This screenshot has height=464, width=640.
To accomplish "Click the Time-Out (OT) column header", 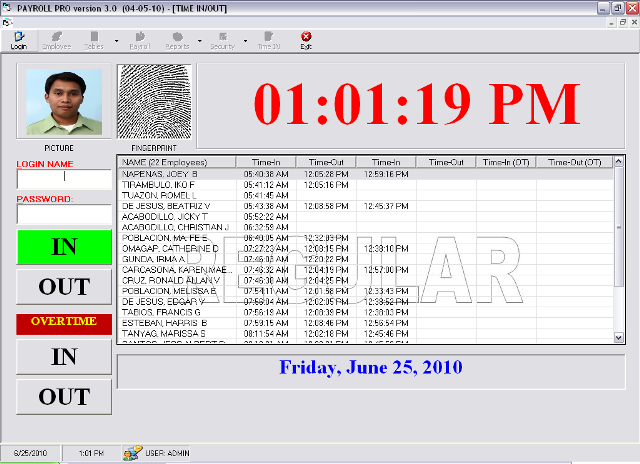I will pos(575,162).
